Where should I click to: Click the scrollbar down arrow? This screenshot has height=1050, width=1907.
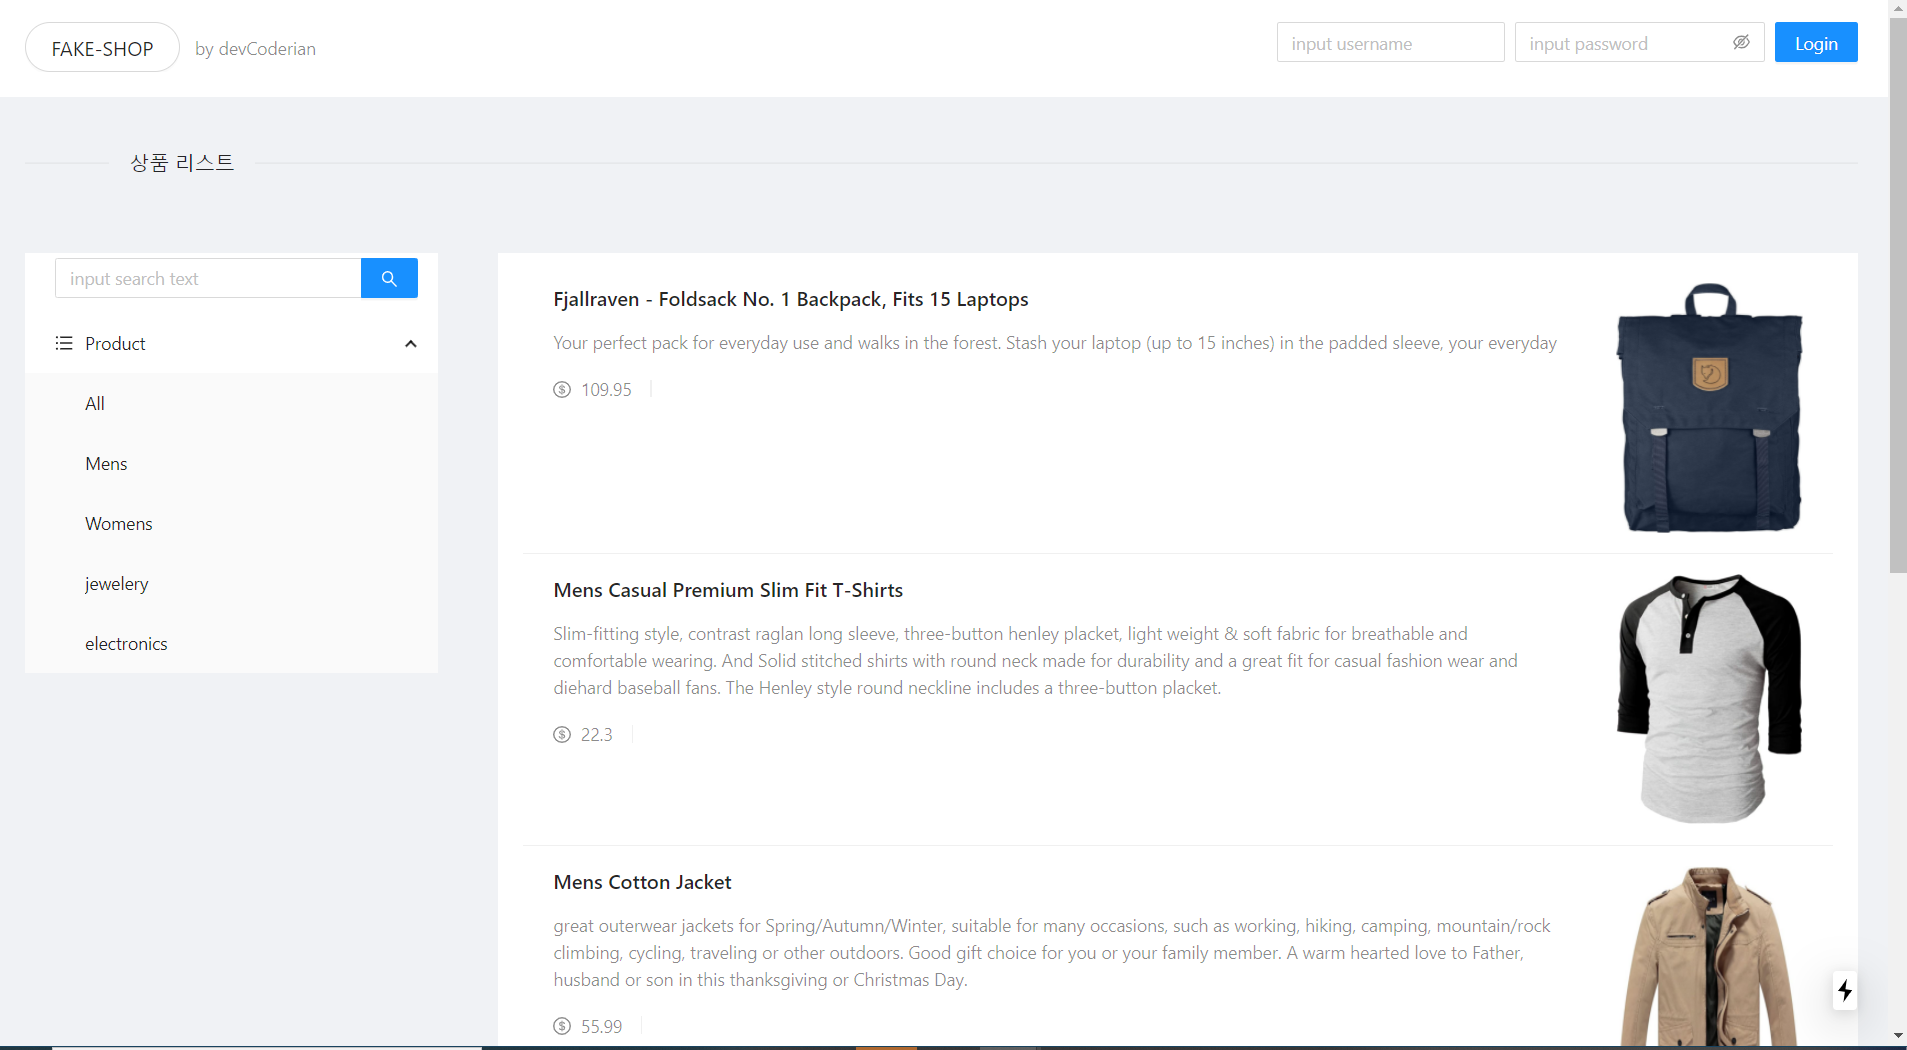1897,1035
